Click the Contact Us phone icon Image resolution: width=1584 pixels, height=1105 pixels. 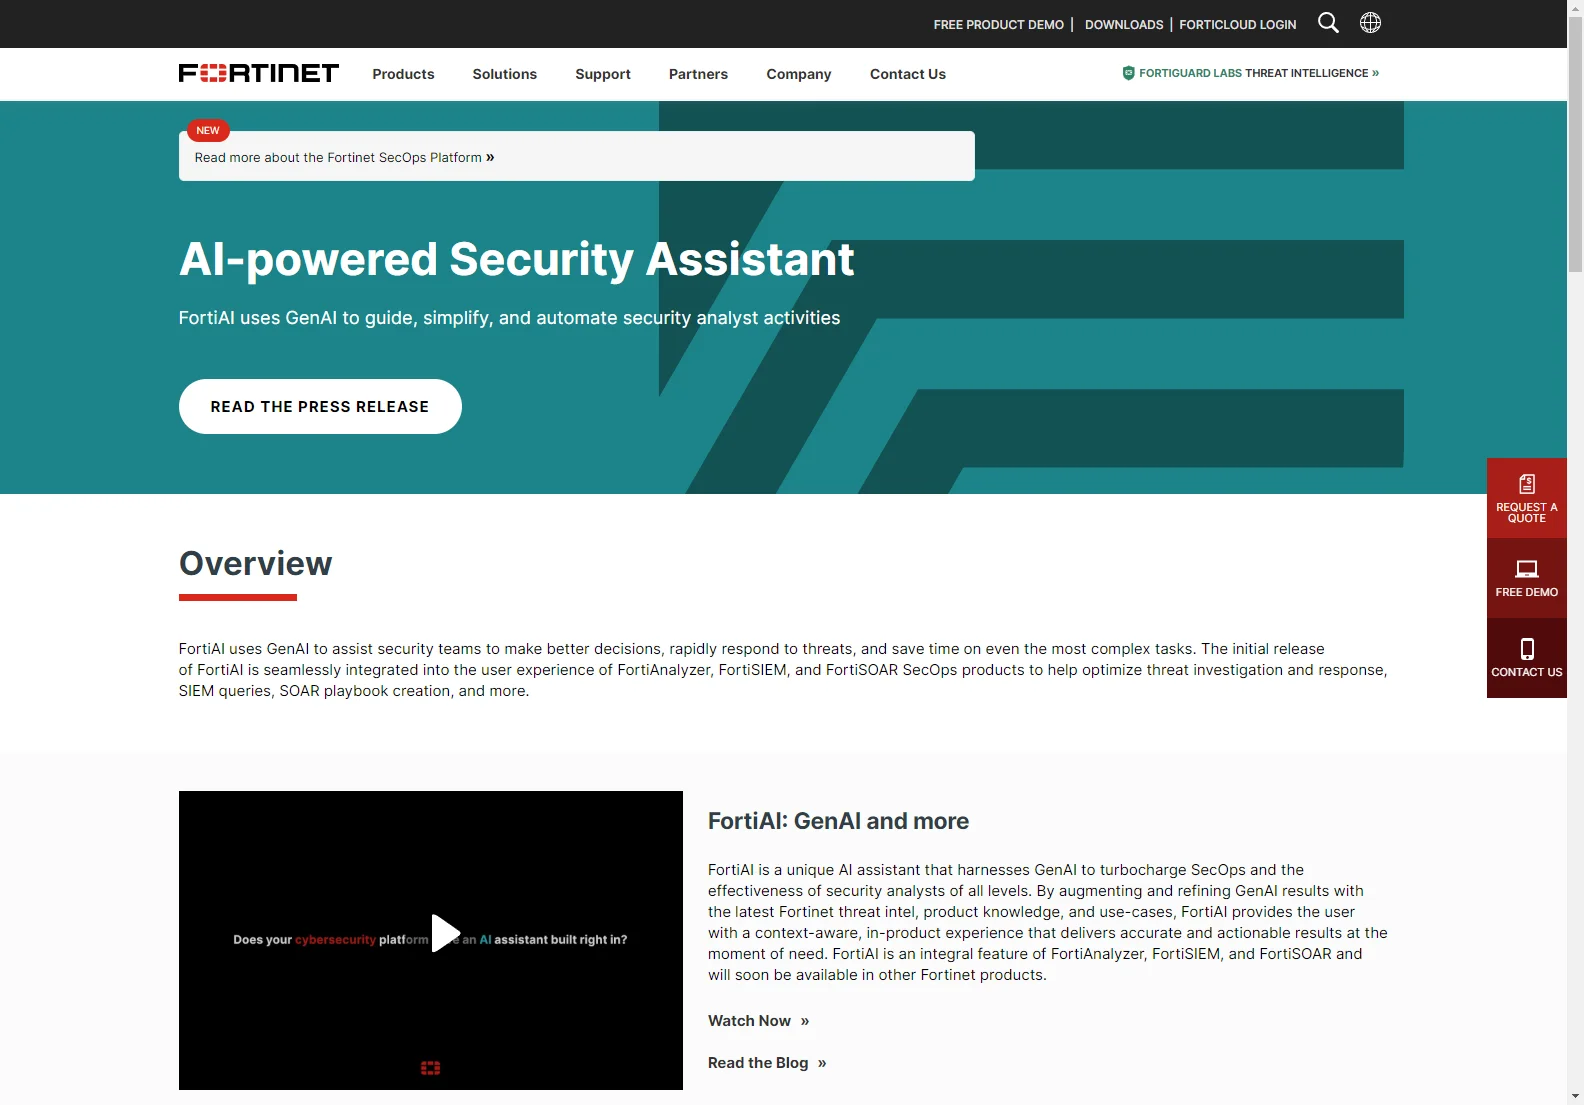pyautogui.click(x=1527, y=649)
